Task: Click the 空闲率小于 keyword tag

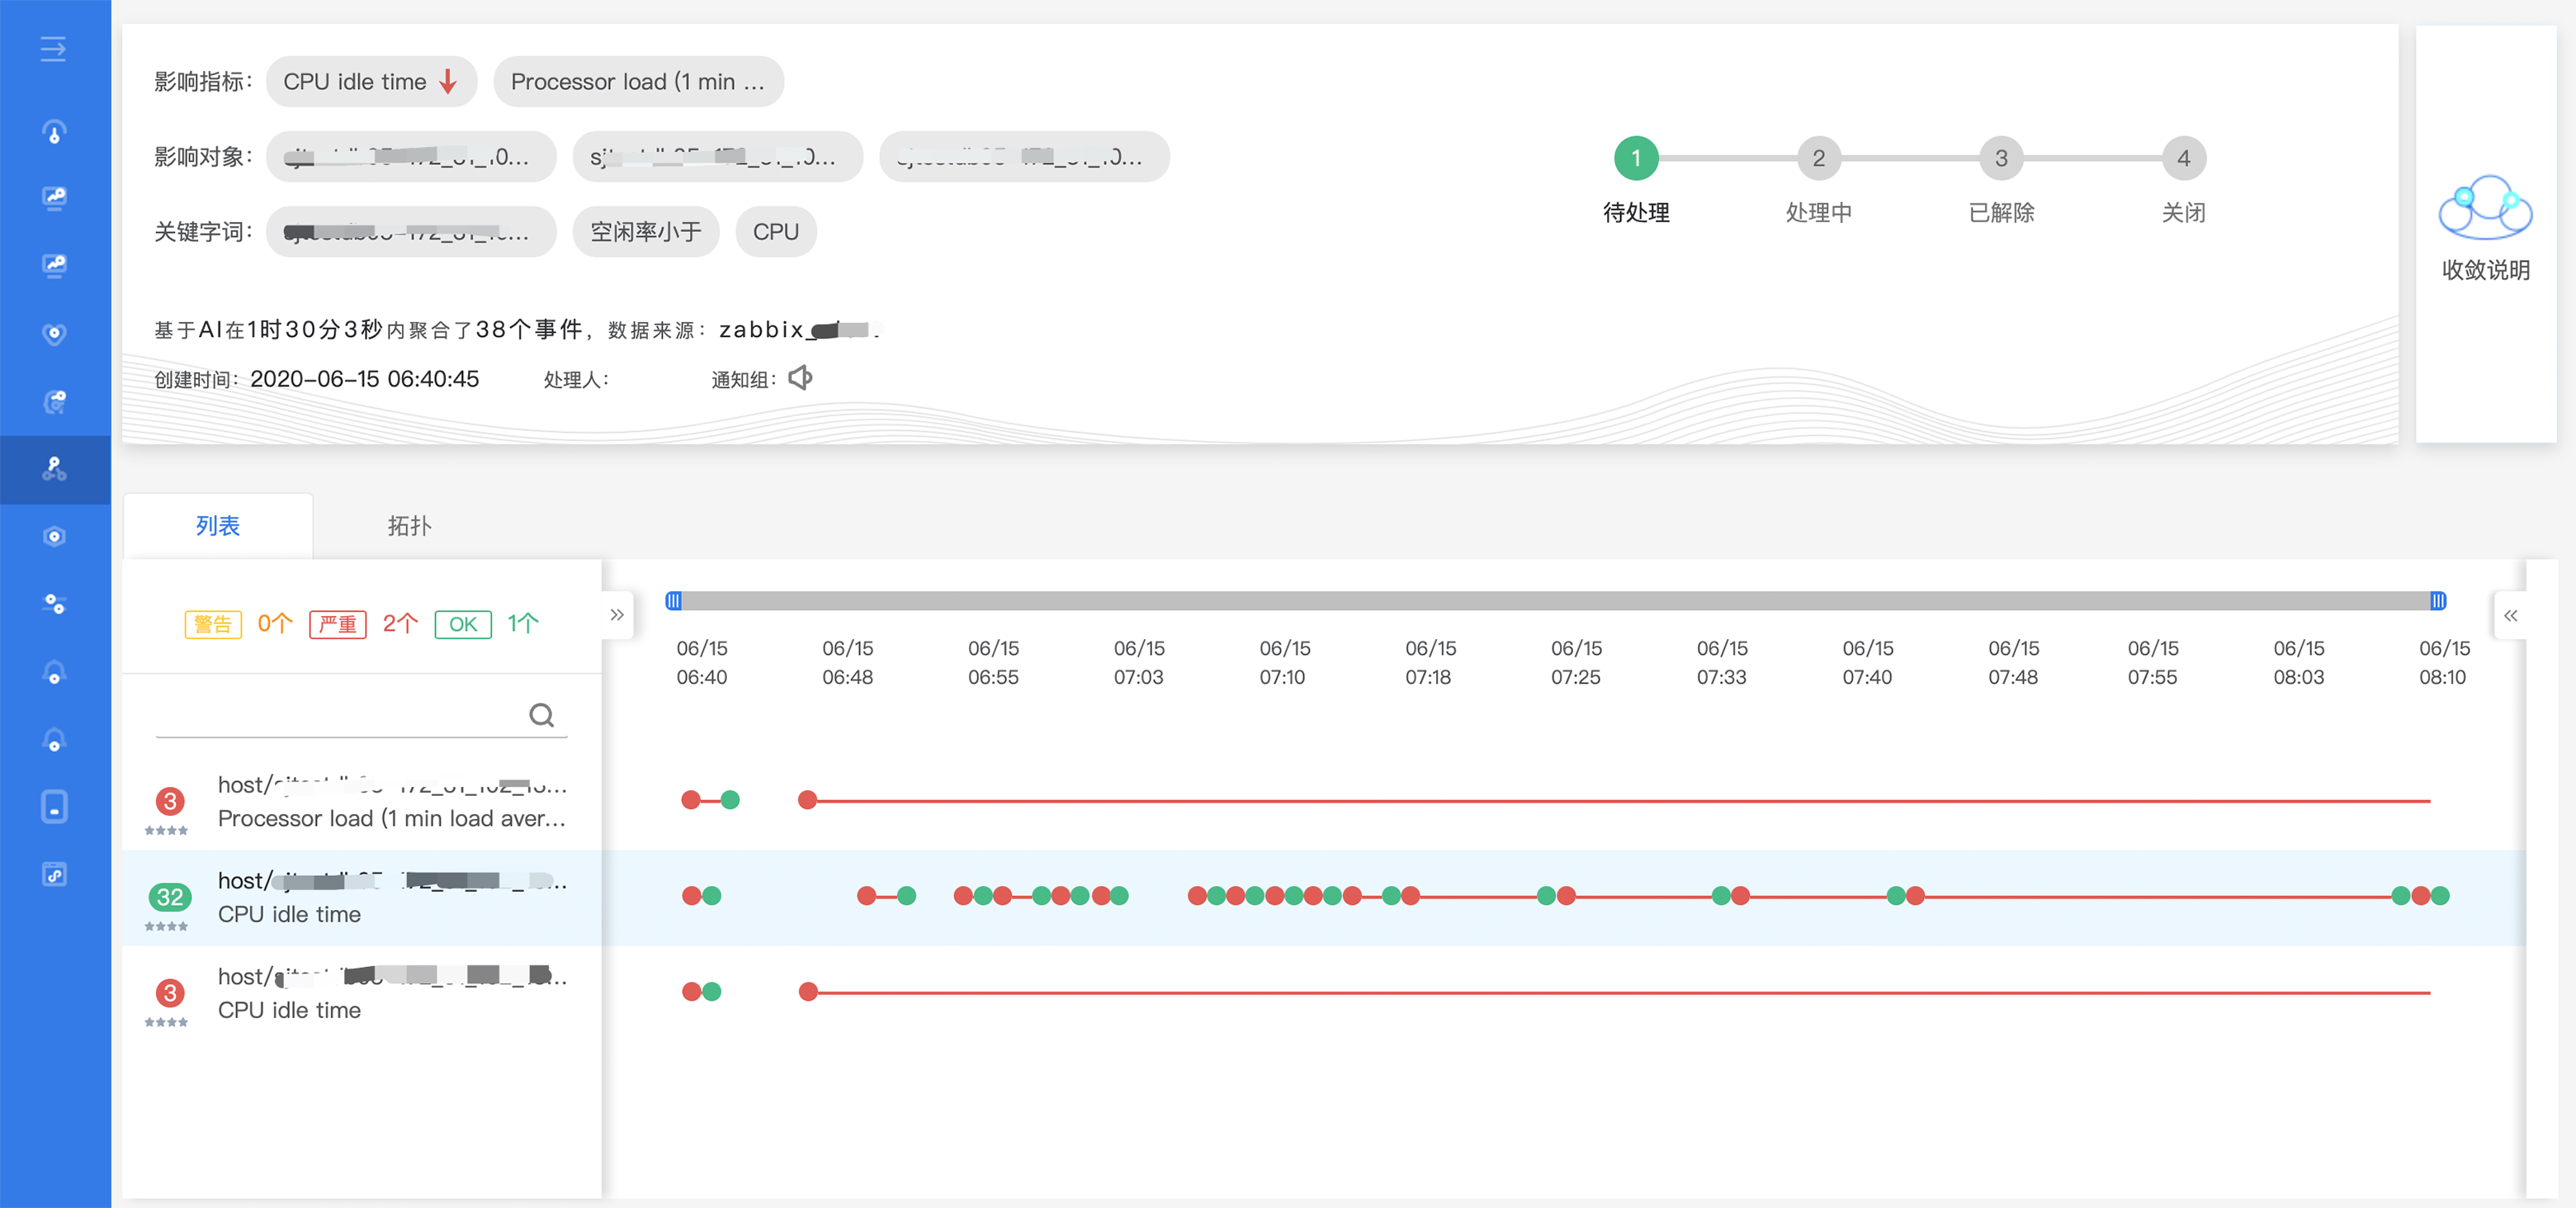Action: tap(645, 232)
